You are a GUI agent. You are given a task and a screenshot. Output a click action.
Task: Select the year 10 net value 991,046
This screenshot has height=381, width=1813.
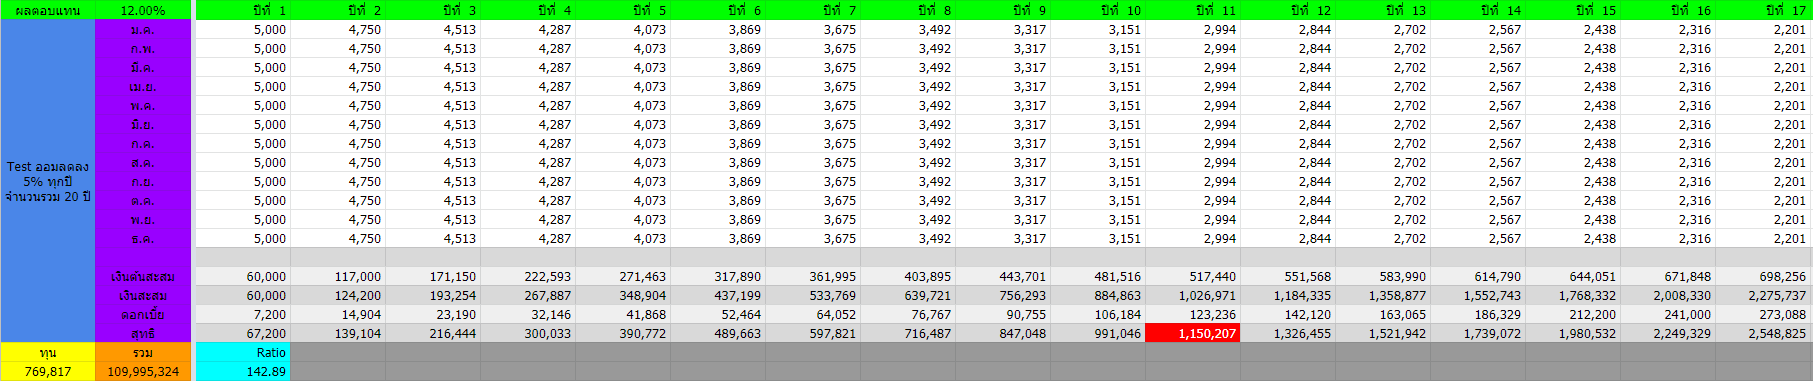pos(1097,334)
